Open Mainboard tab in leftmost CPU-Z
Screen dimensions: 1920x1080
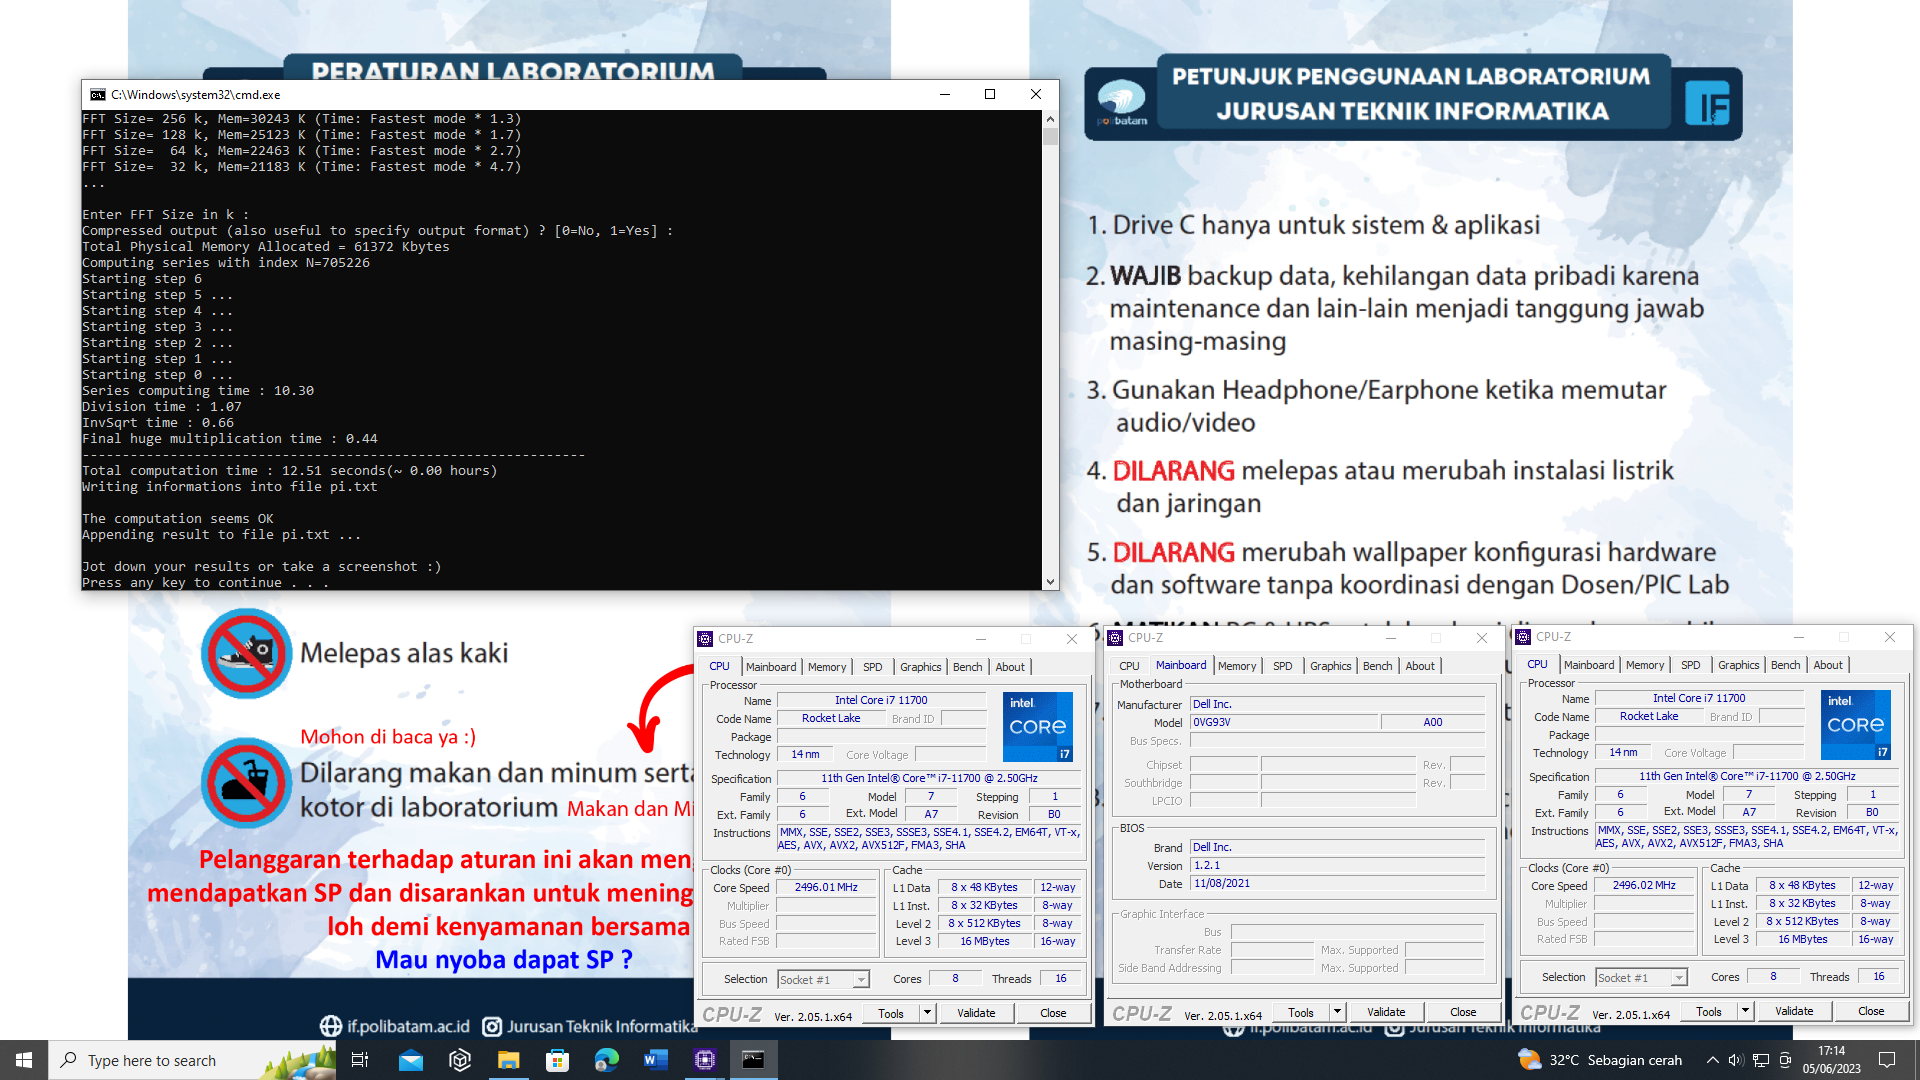tap(771, 667)
